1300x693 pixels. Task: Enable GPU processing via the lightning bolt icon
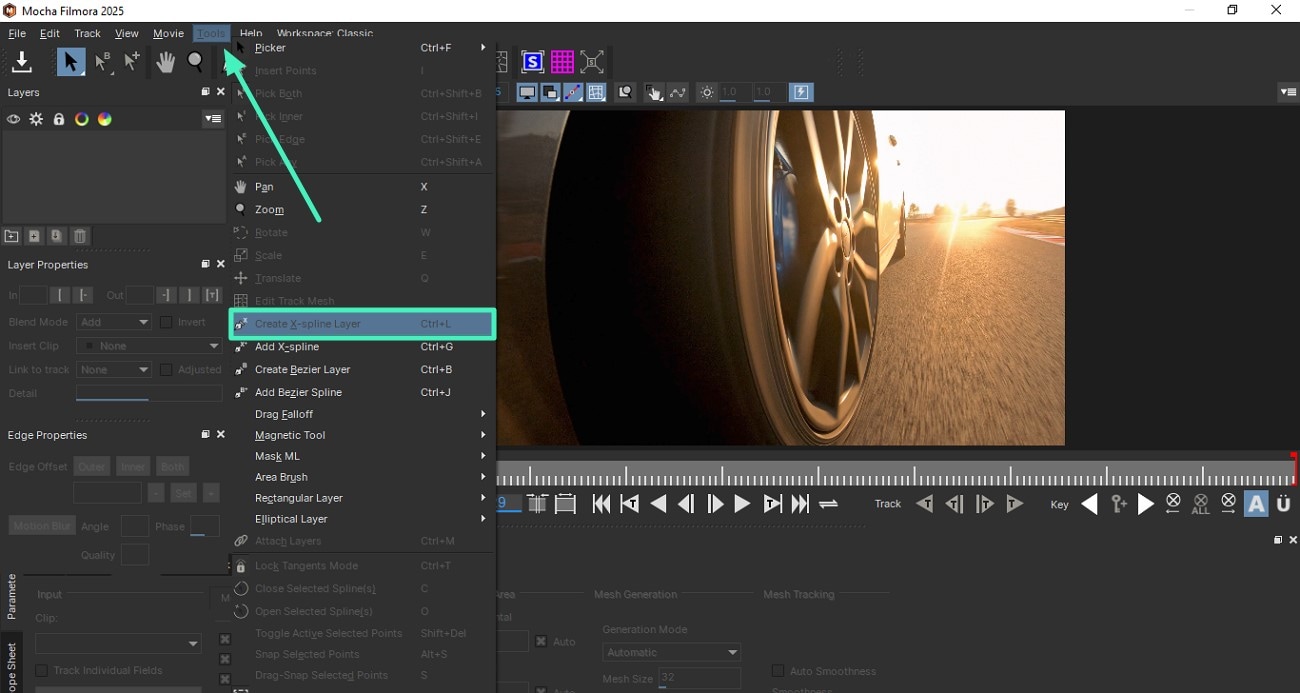click(800, 92)
